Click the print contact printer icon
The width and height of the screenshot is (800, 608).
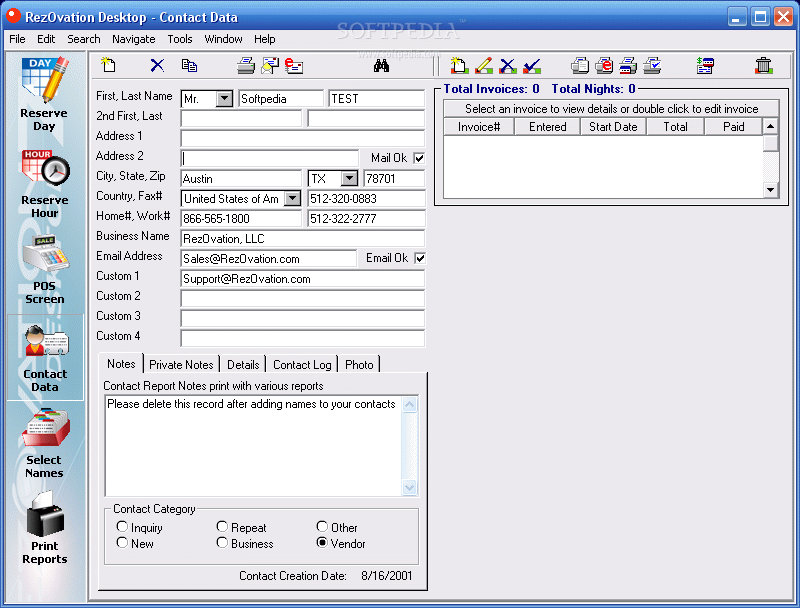(246, 65)
